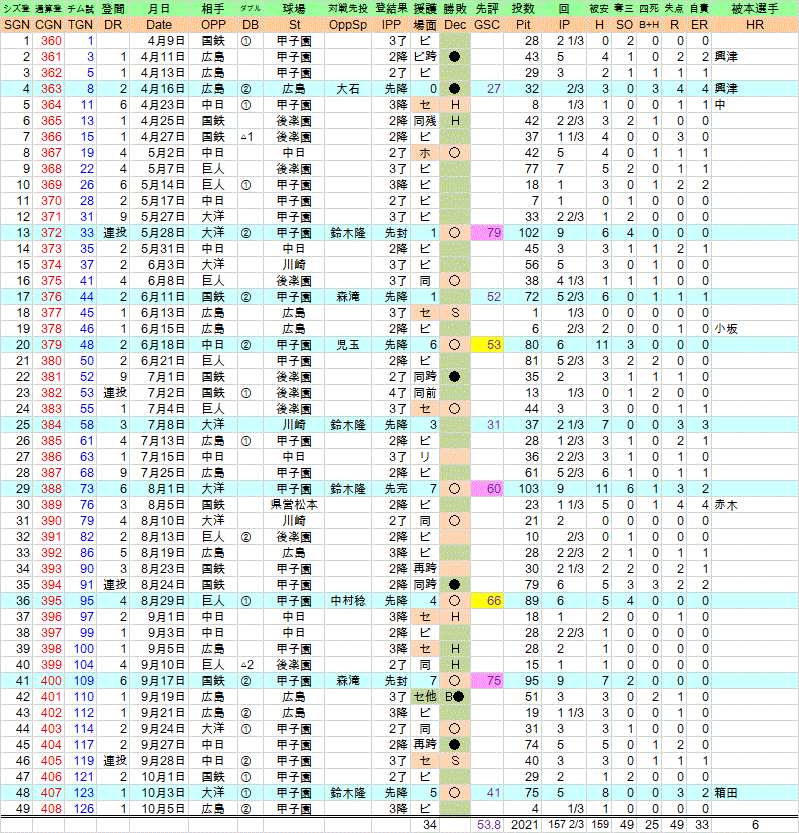Select opposing starter cell 中村稔
Viewport: 799px width, 833px height.
coord(348,601)
